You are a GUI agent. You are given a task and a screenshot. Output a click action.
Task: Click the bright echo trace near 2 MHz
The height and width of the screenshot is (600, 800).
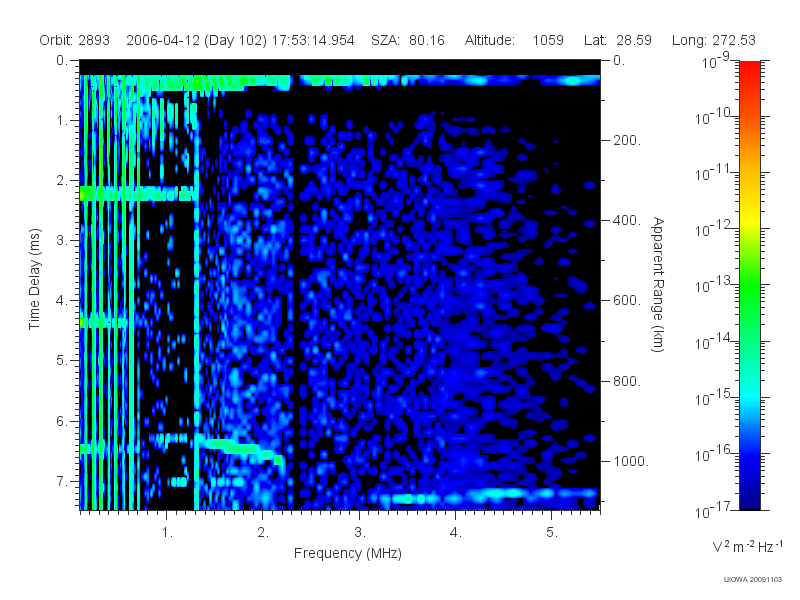click(x=240, y=449)
